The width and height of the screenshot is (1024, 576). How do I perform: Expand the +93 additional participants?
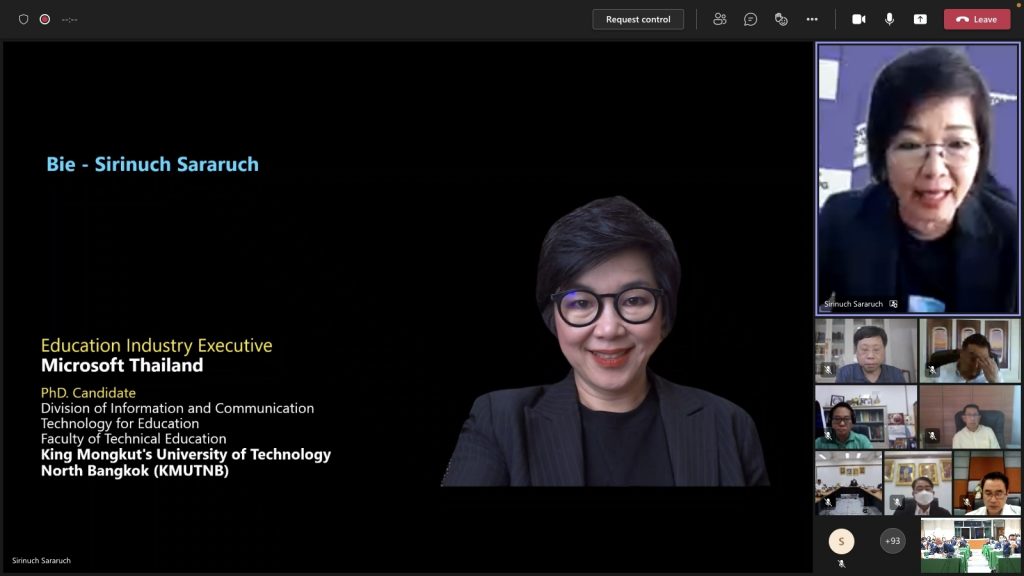tap(892, 541)
